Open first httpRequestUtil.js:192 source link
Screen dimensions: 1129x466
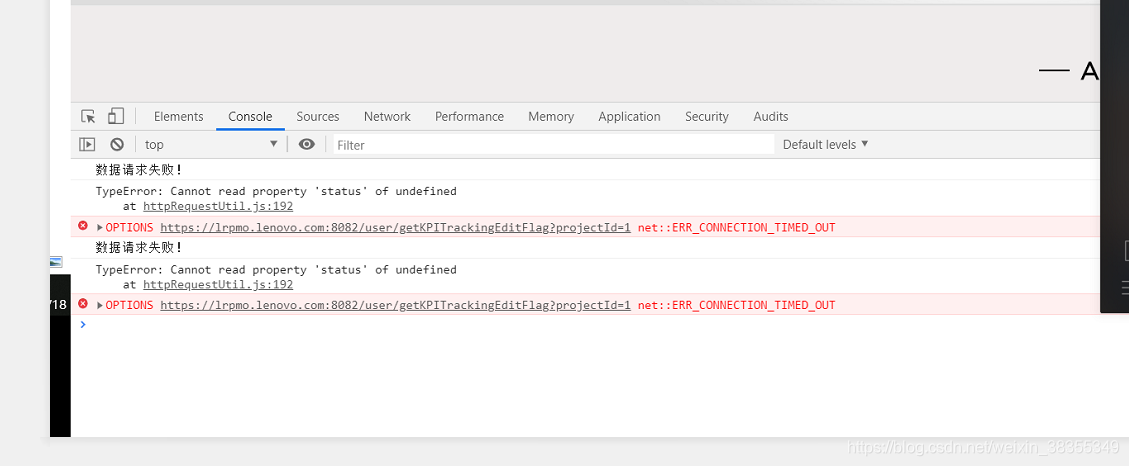[218, 206]
